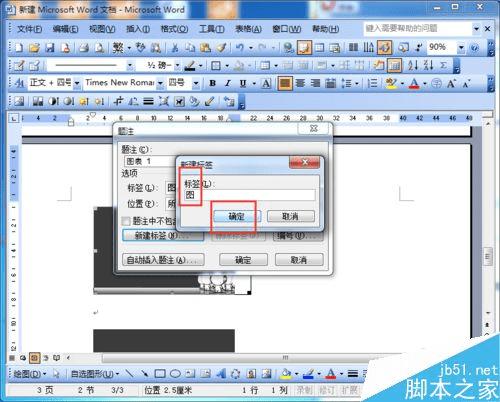Open the 格式(O) menu
Viewport: 500px width, 402px height.
[174, 29]
